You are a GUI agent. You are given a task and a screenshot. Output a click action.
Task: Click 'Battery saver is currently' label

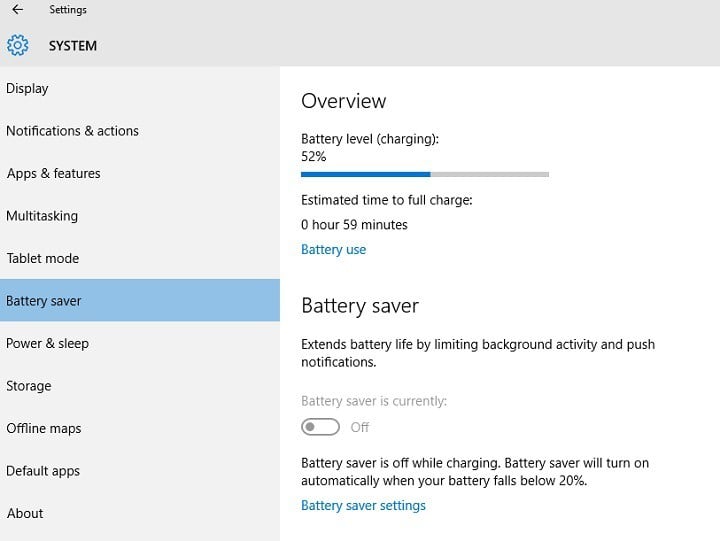374,401
